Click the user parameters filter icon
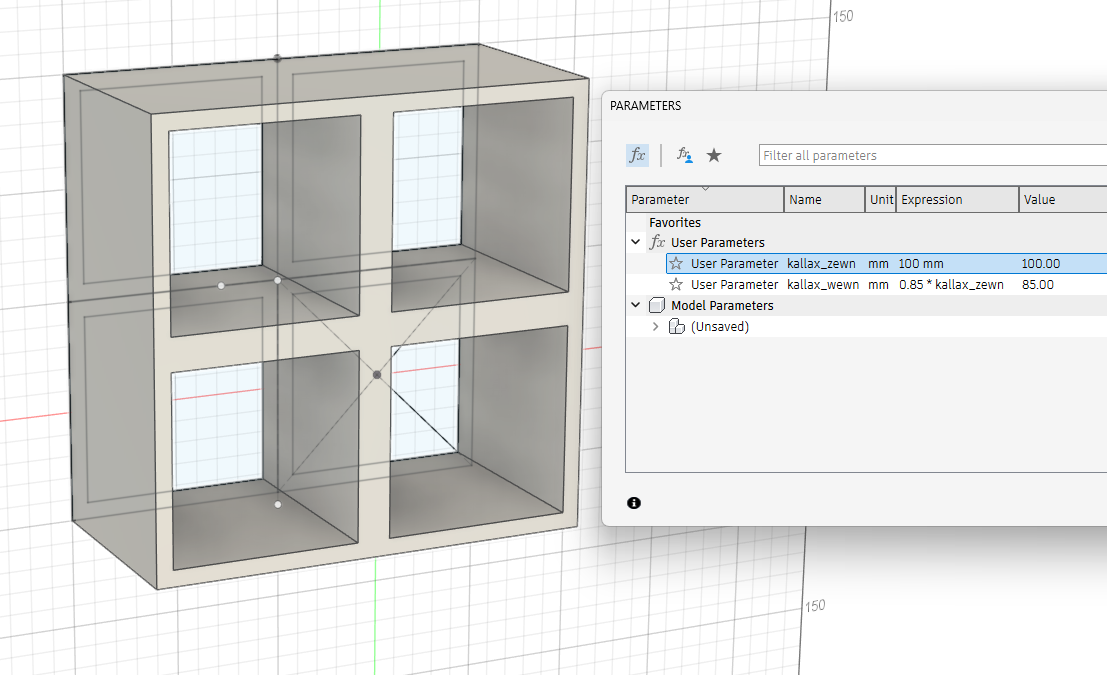1107x675 pixels. point(685,155)
